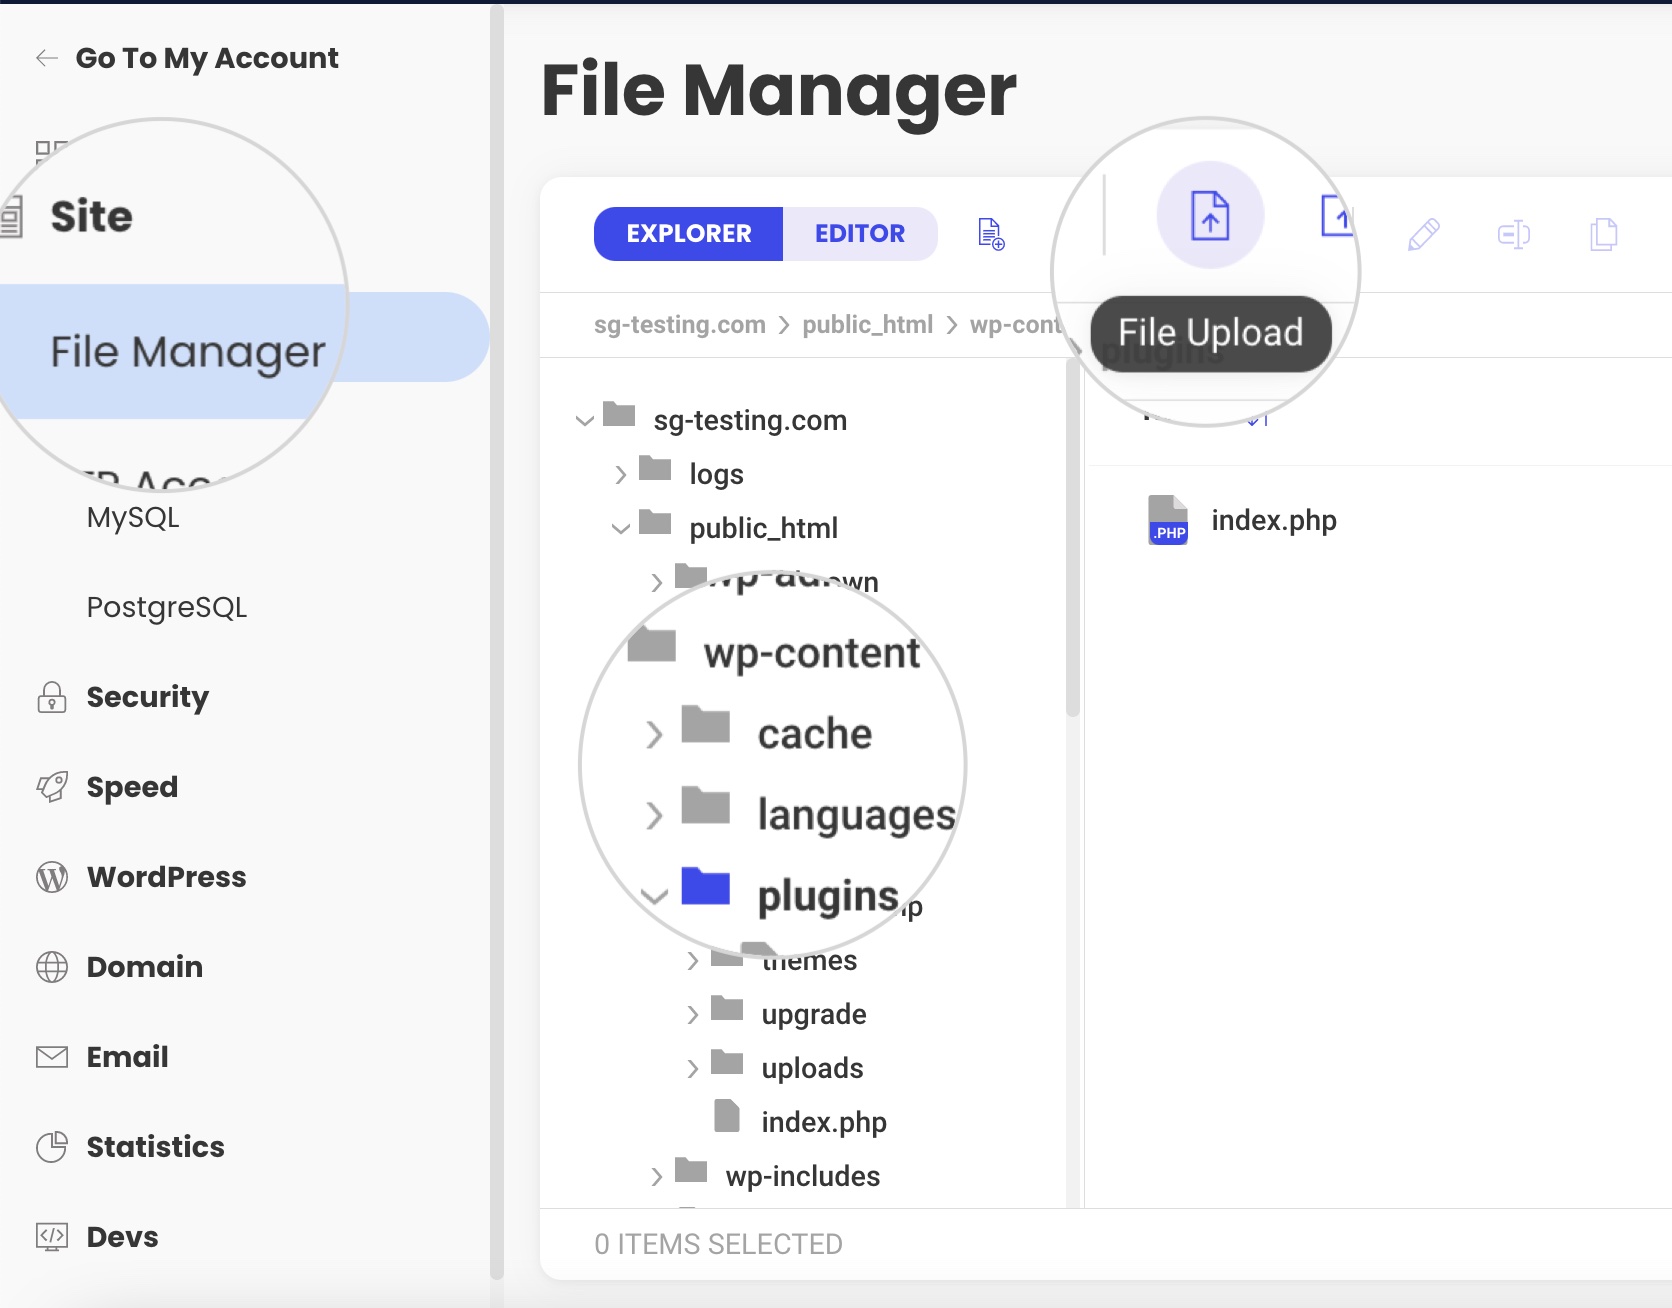Viewport: 1672px width, 1308px height.
Task: Open the PostgreSQL menu item
Action: point(167,607)
